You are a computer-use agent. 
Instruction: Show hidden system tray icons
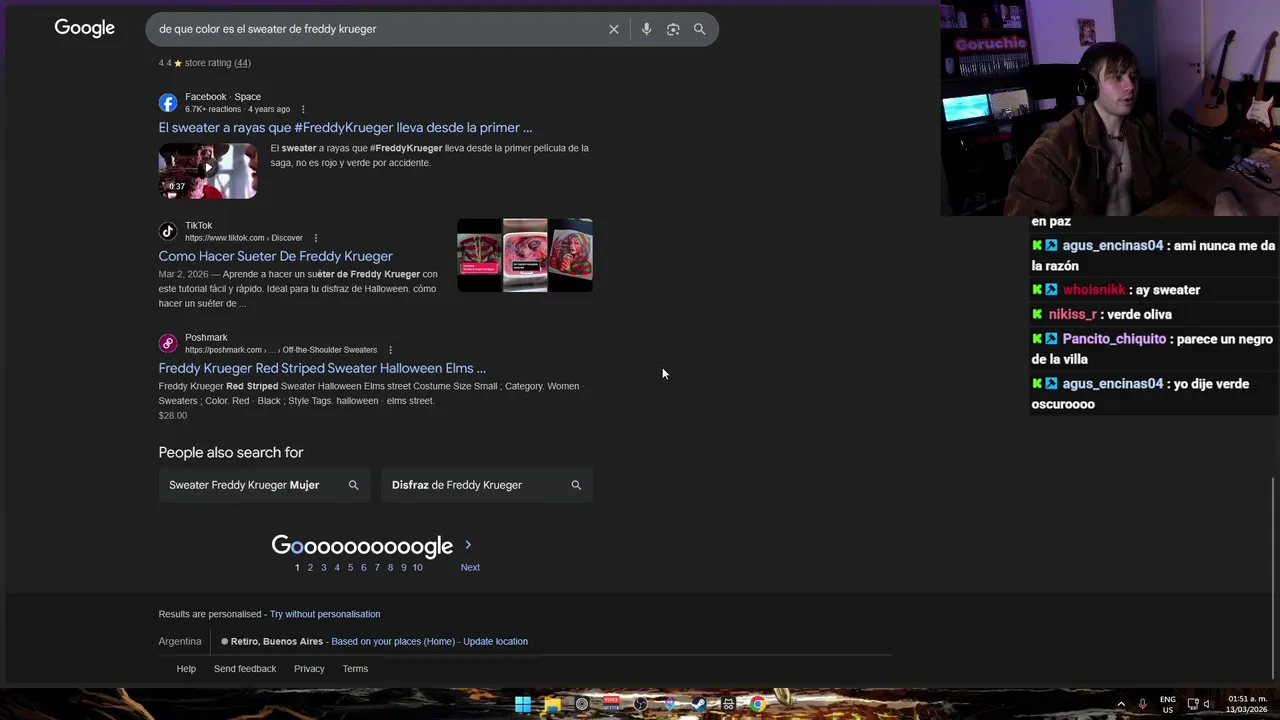(1121, 704)
